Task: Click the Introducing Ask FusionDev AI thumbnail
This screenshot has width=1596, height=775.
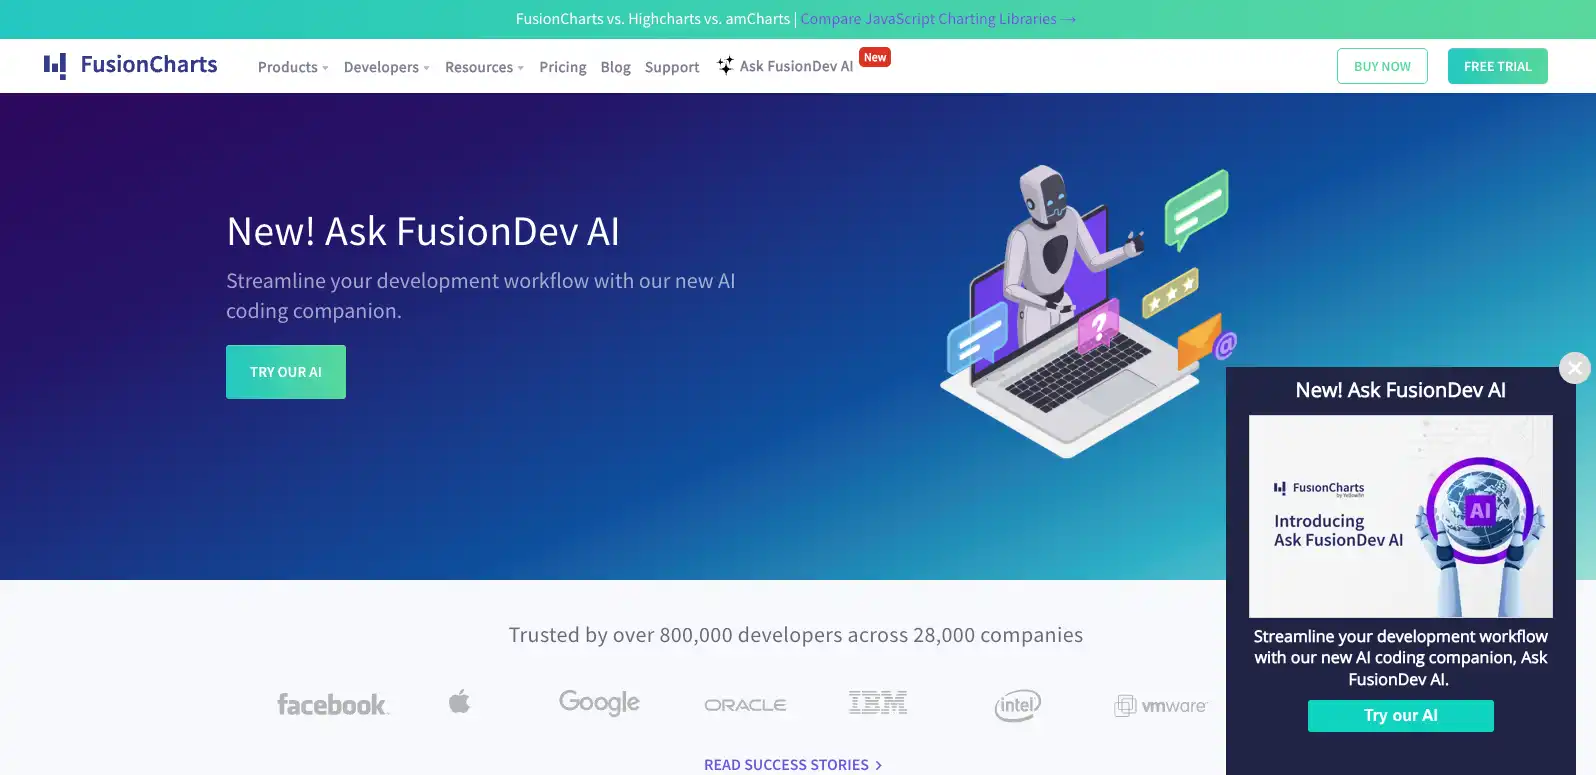Action: tap(1400, 516)
